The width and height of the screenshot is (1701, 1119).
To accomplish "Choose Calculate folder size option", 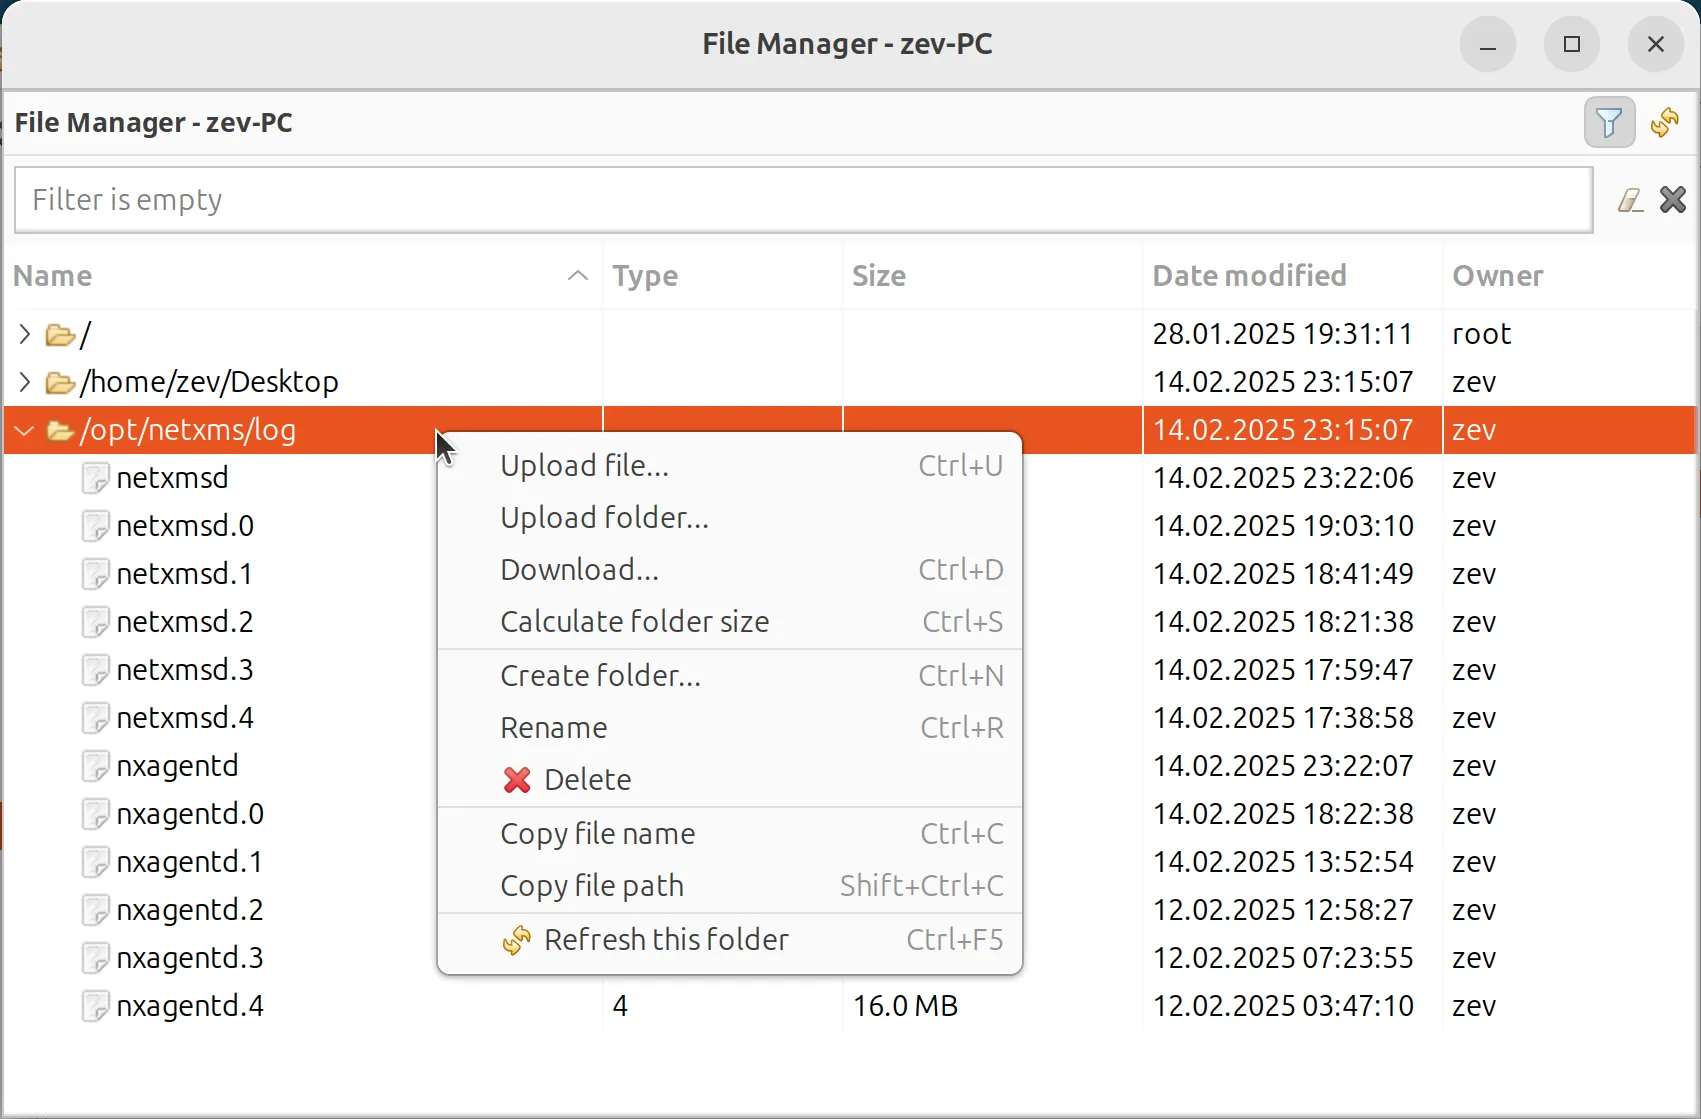I will (x=634, y=621).
